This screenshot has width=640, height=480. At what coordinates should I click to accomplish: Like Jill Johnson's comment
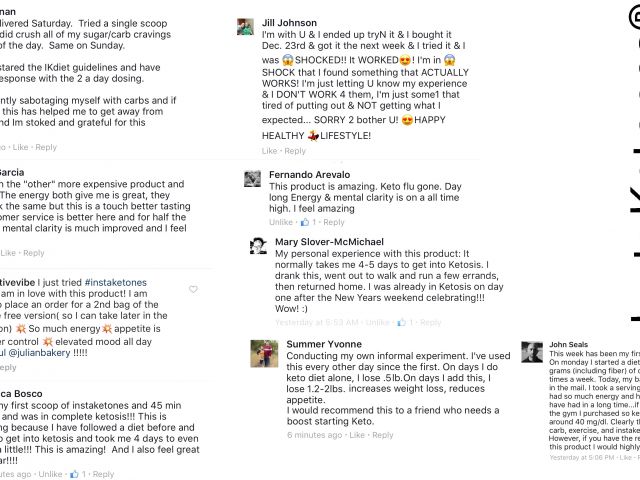(x=270, y=151)
